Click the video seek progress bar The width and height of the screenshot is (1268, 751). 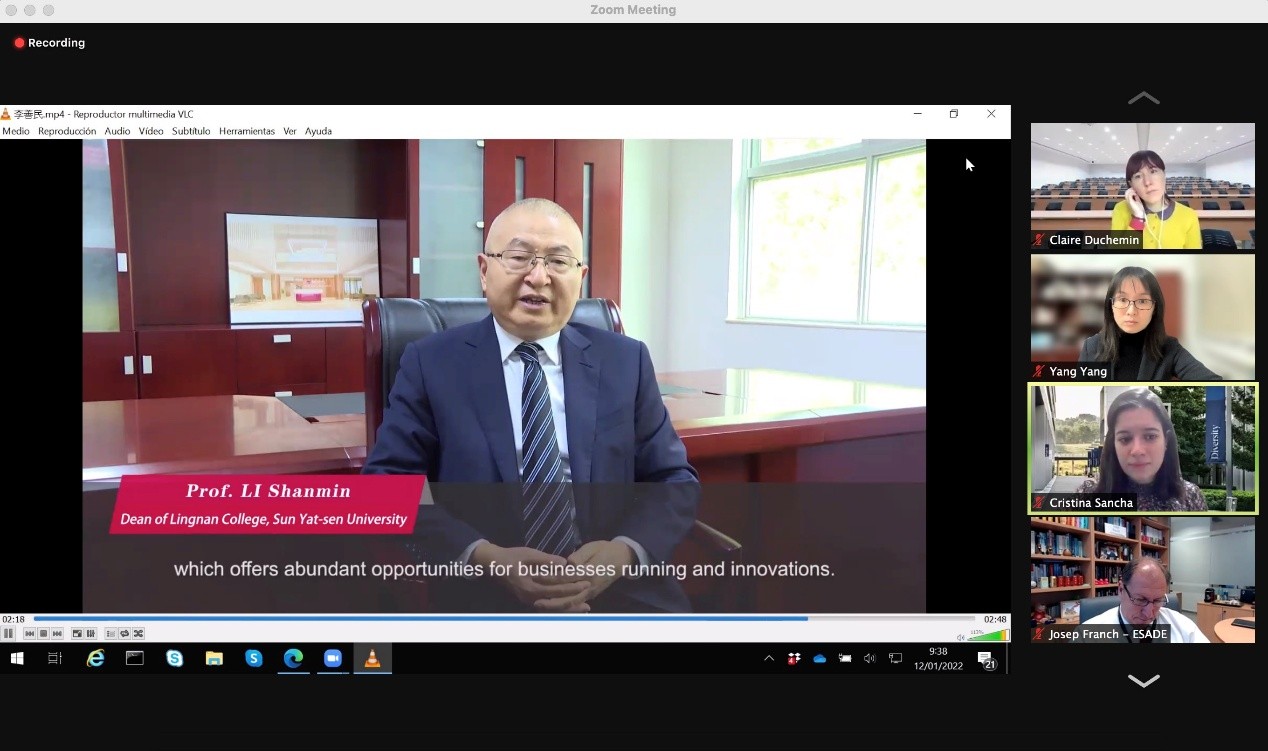[x=500, y=619]
